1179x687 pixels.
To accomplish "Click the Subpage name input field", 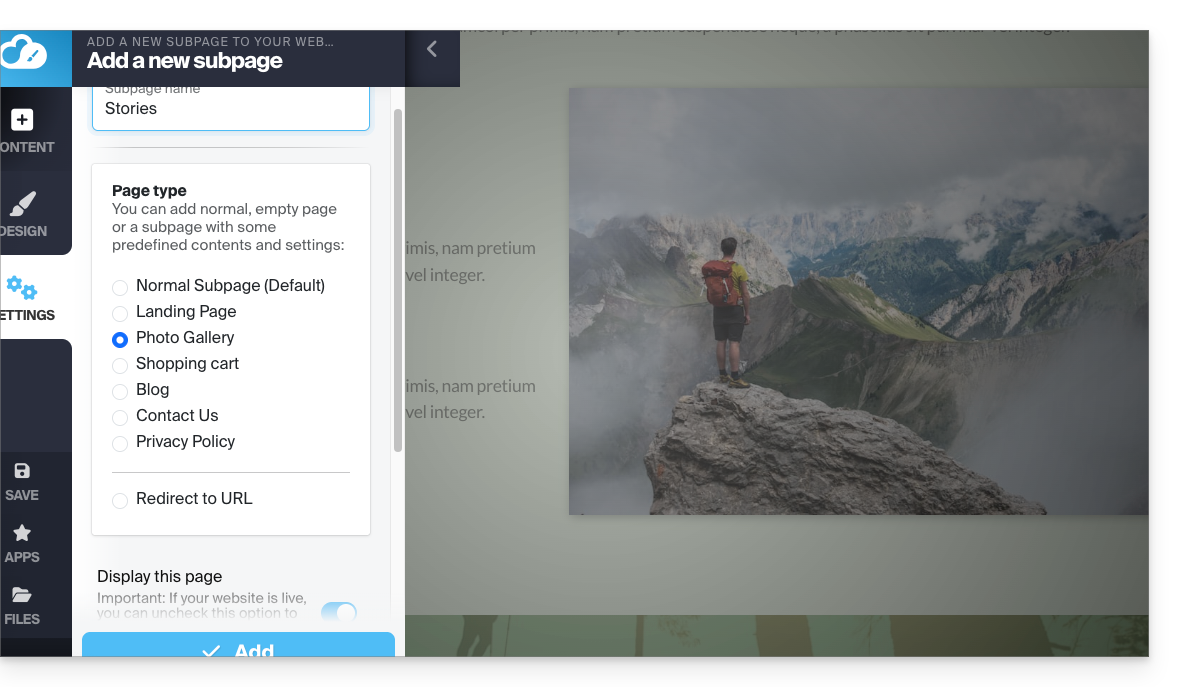I will 231,109.
